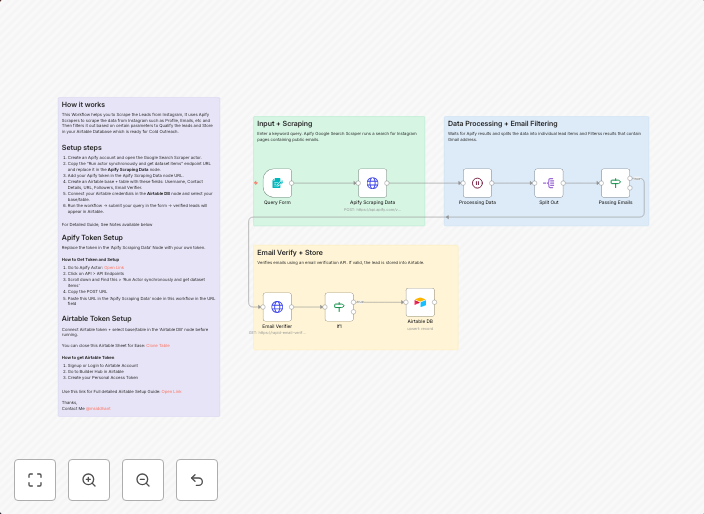This screenshot has width=704, height=514.
Task: Click the Apify Scraping Data node label
Action: [372, 202]
